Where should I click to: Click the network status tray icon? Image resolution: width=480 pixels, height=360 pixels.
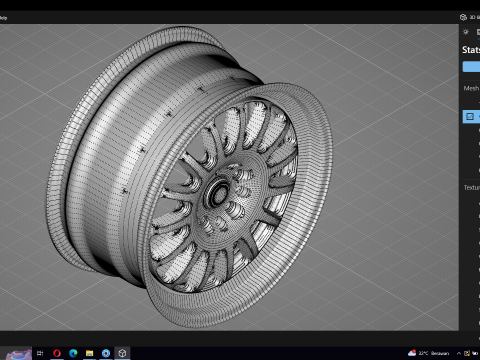point(467,353)
